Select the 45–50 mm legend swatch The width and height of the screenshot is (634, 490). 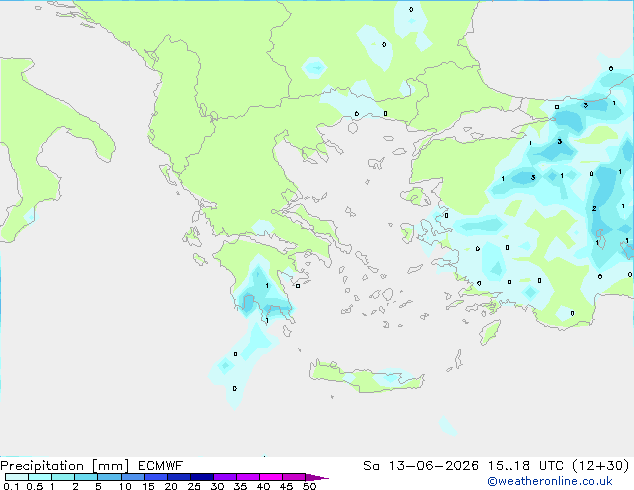pyautogui.click(x=294, y=477)
